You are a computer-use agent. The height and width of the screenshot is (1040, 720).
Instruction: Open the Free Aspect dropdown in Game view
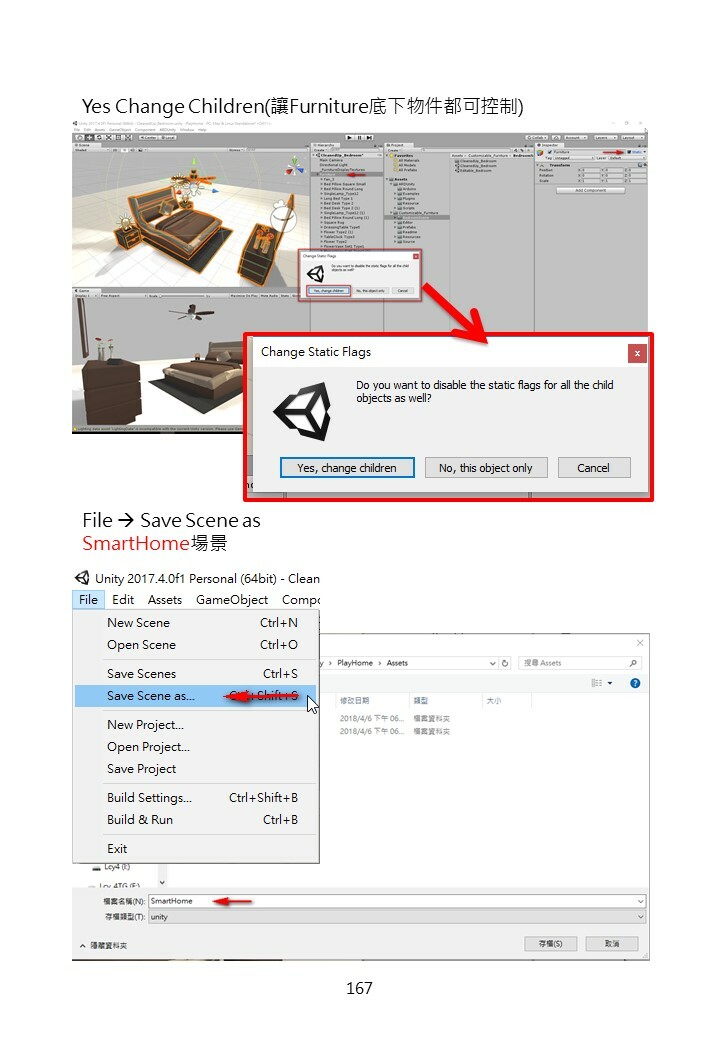click(x=123, y=296)
